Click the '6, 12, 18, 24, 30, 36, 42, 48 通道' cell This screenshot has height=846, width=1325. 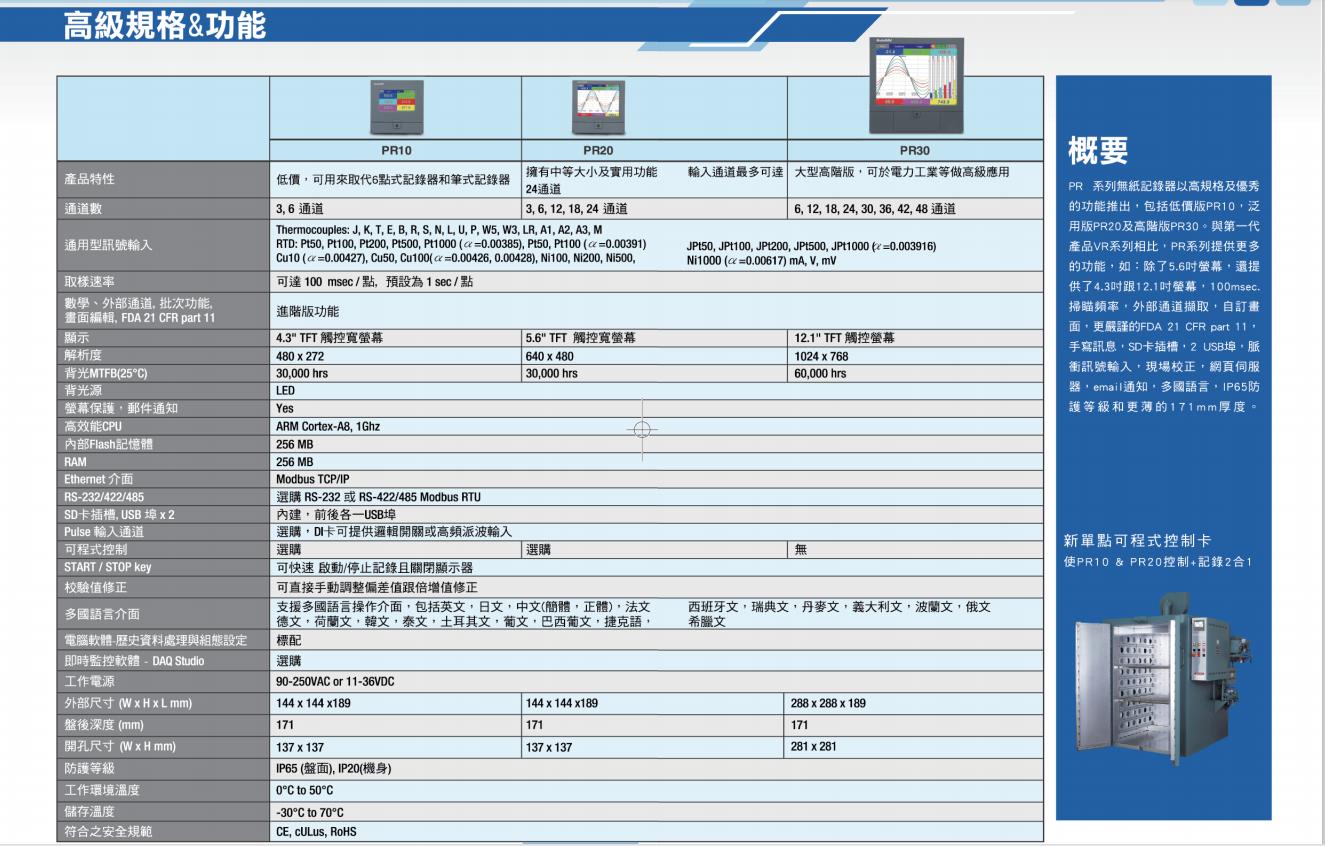(874, 209)
